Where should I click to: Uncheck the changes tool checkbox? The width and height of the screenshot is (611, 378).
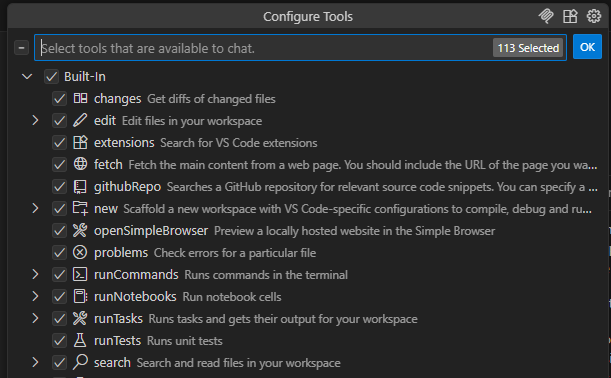click(59, 99)
